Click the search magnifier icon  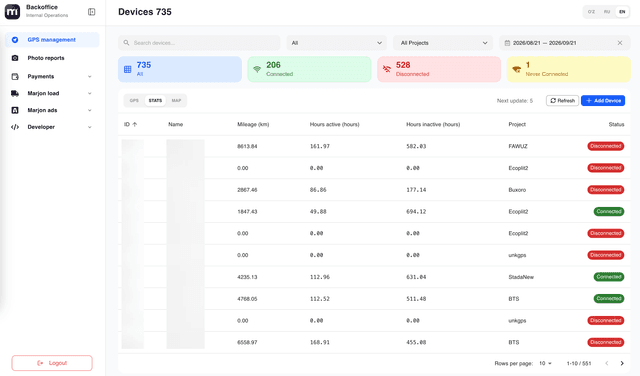127,43
